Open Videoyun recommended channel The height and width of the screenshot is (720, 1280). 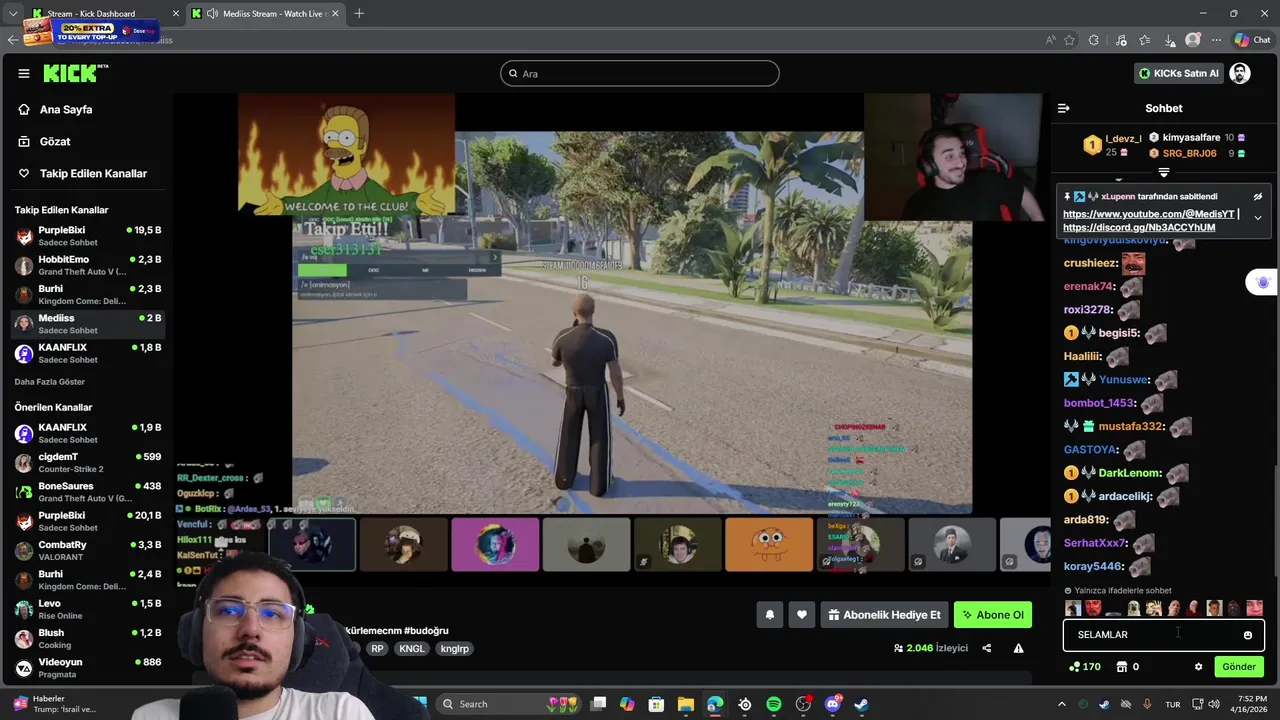(88, 668)
